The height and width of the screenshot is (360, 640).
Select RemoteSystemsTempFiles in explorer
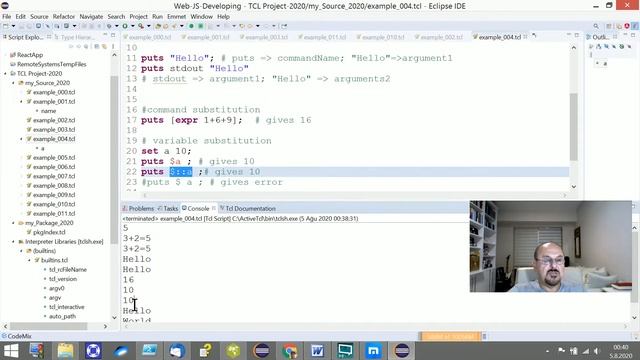pos(51,64)
